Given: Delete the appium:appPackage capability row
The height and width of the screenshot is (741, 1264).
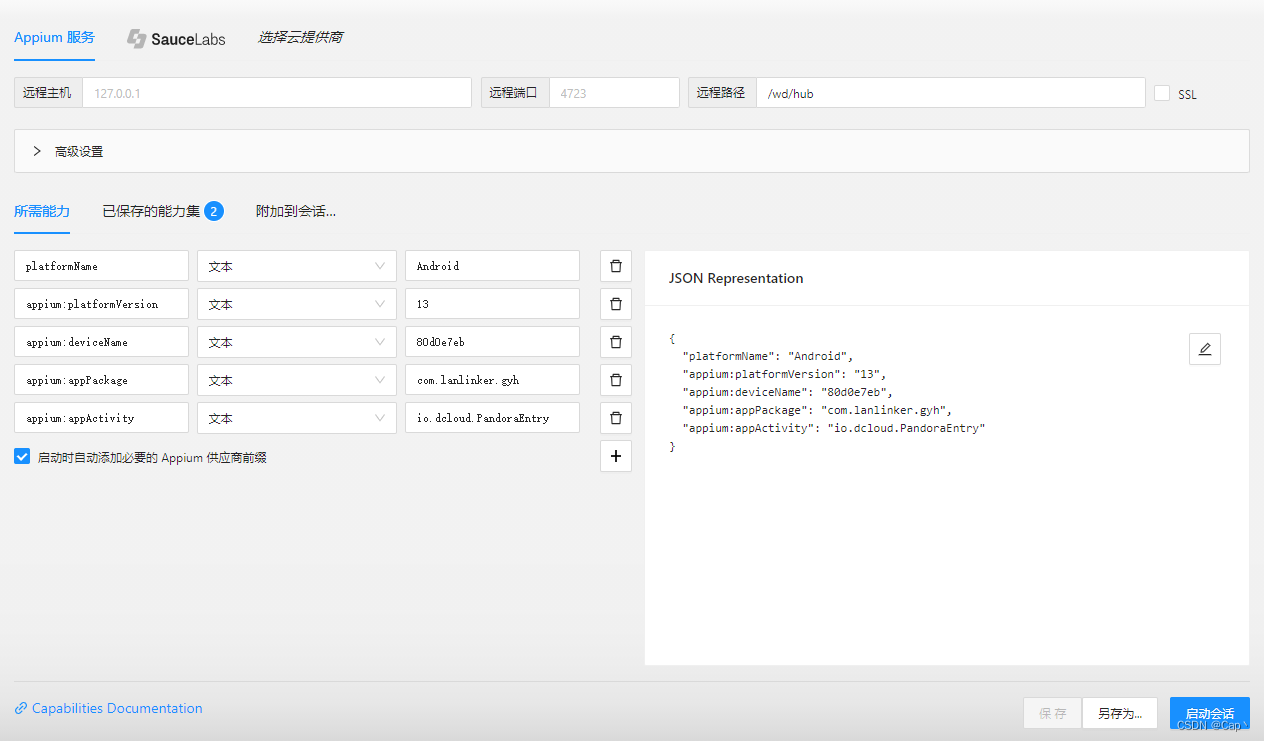Looking at the screenshot, I should (x=615, y=379).
